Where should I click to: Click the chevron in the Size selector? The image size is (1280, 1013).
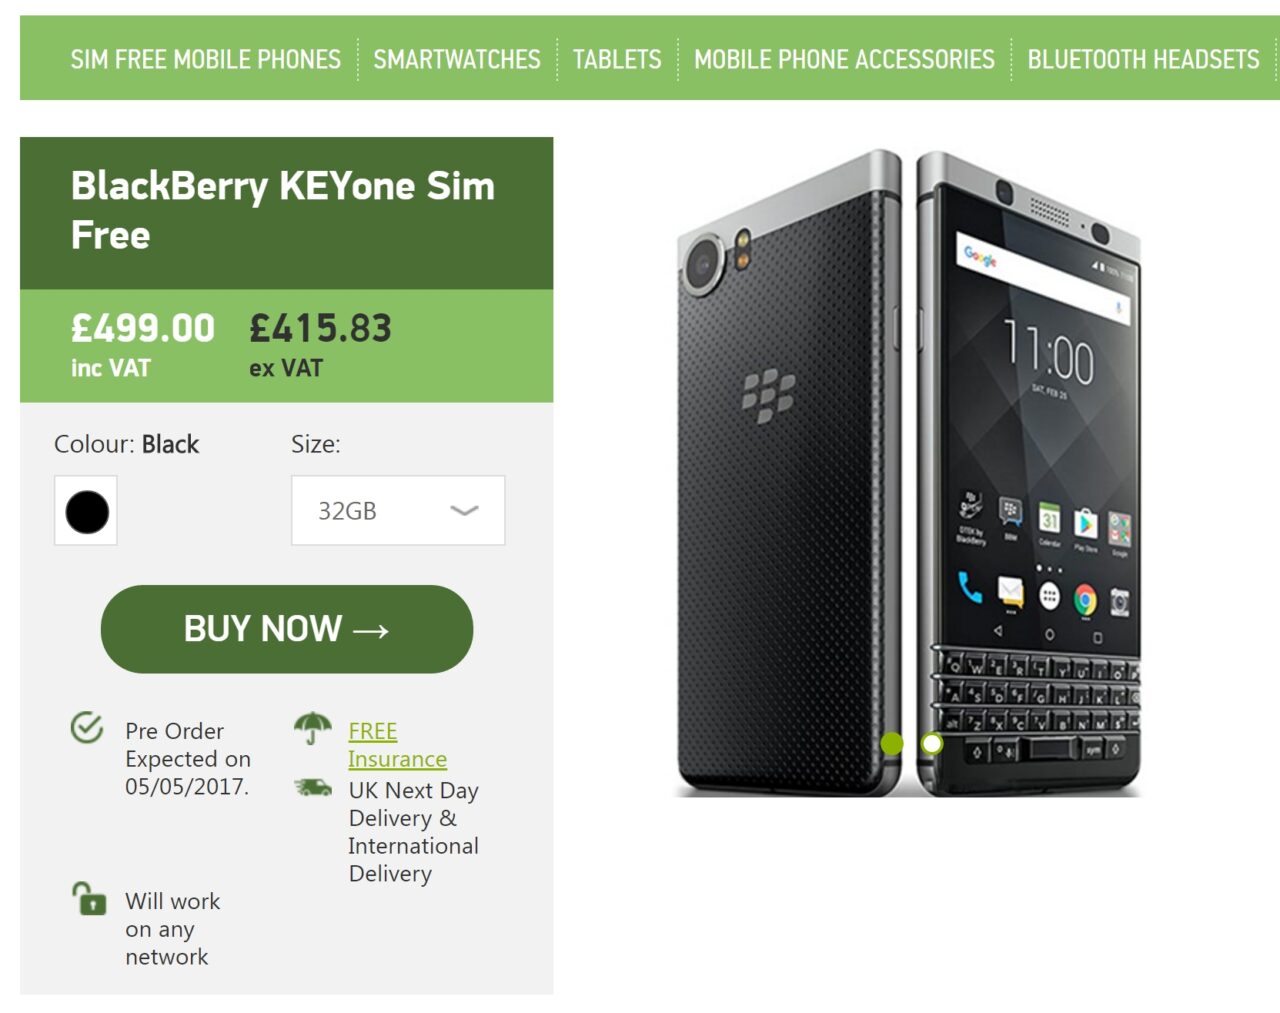pyautogui.click(x=464, y=511)
